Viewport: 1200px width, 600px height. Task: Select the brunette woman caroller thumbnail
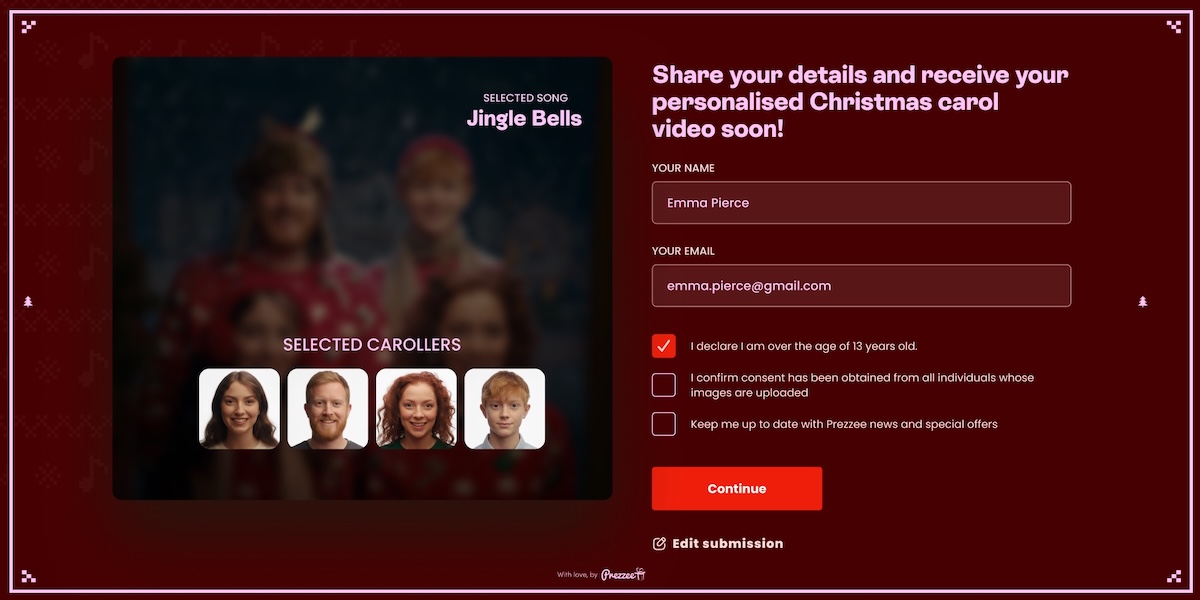pyautogui.click(x=239, y=409)
